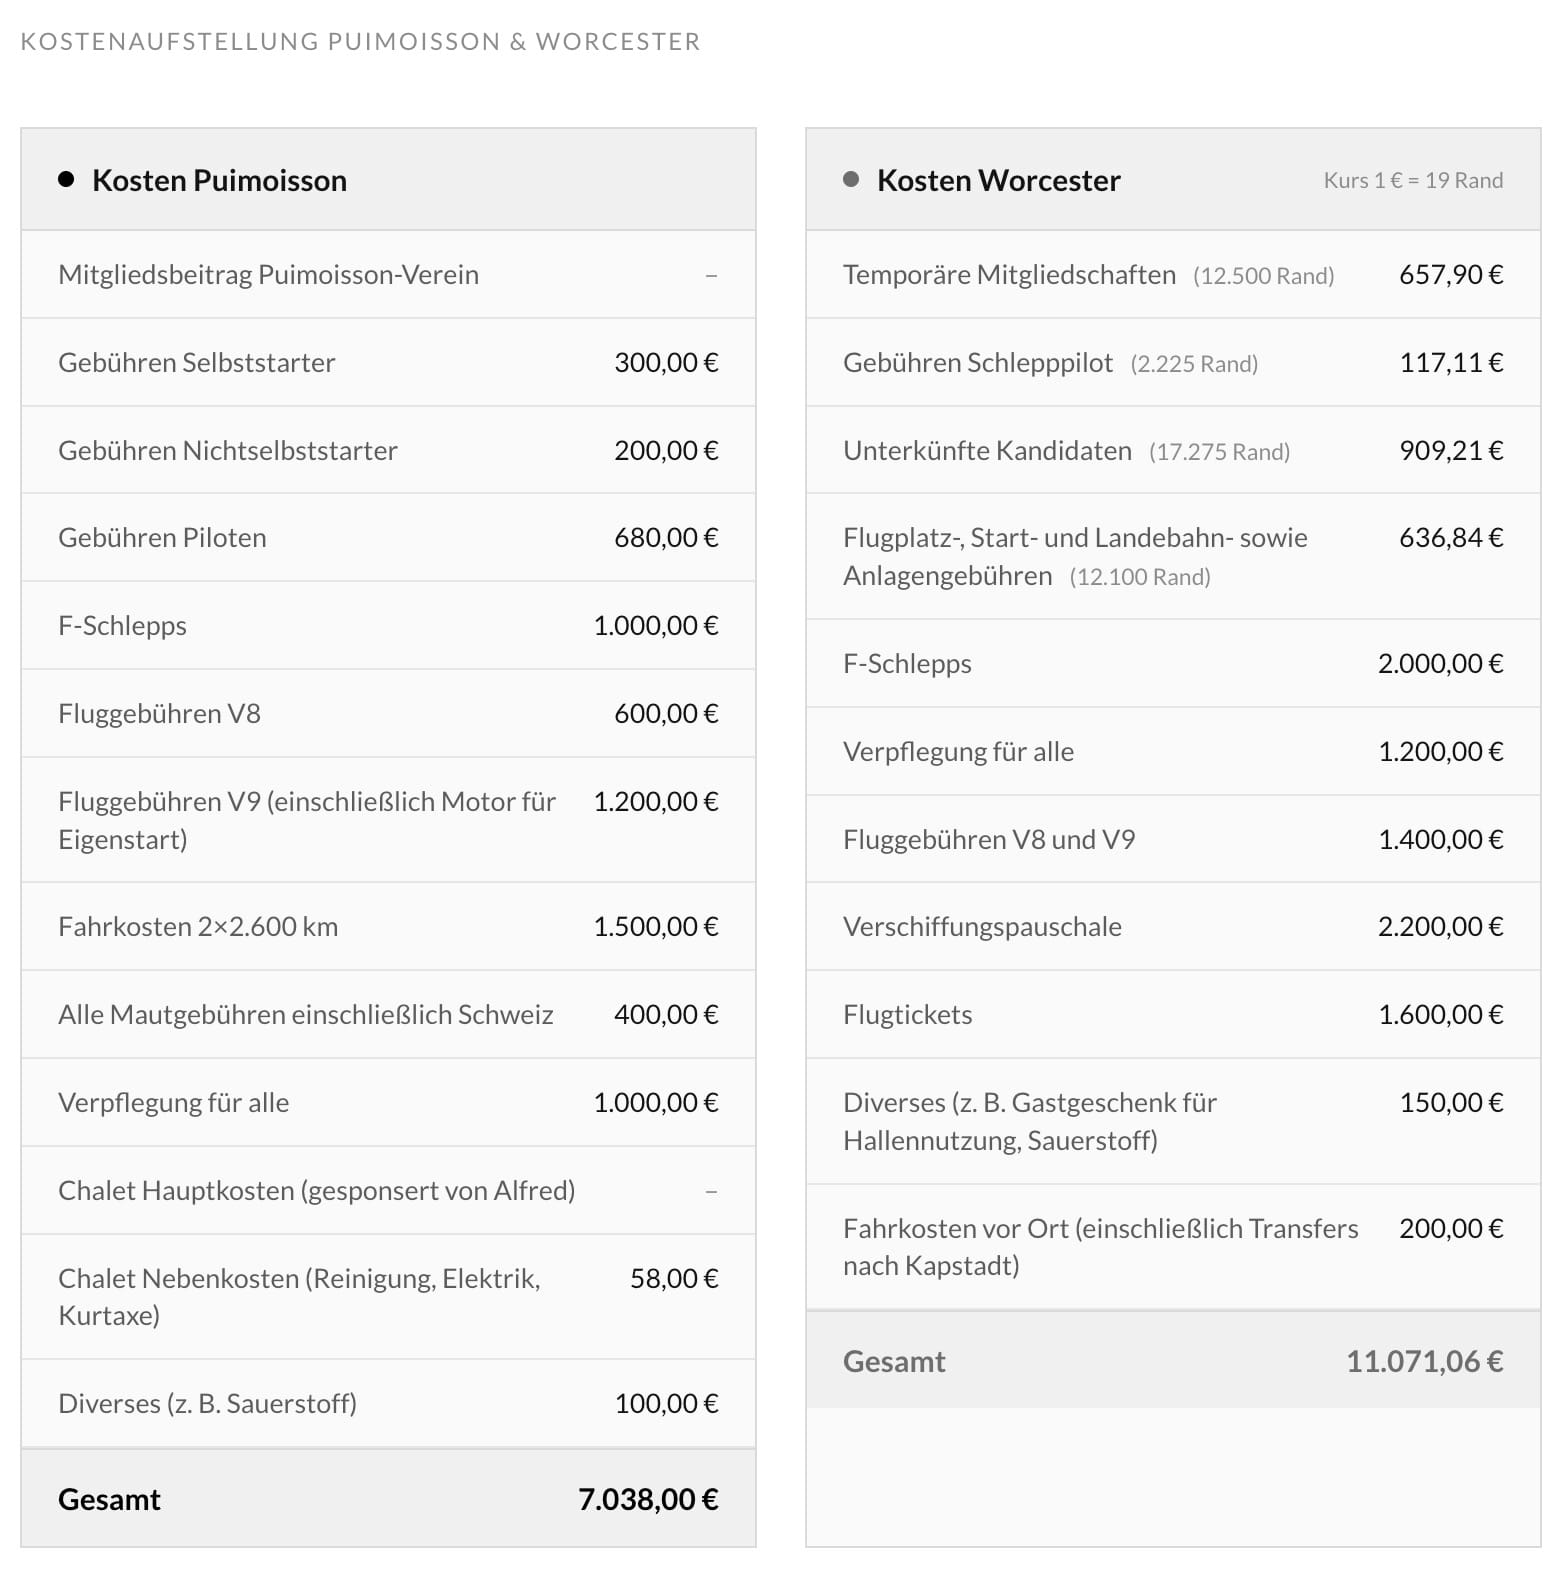Screen dimensions: 1568x1588
Task: Click the Chalet Hauptkosten gesponsert von Alfred row
Action: [388, 1191]
